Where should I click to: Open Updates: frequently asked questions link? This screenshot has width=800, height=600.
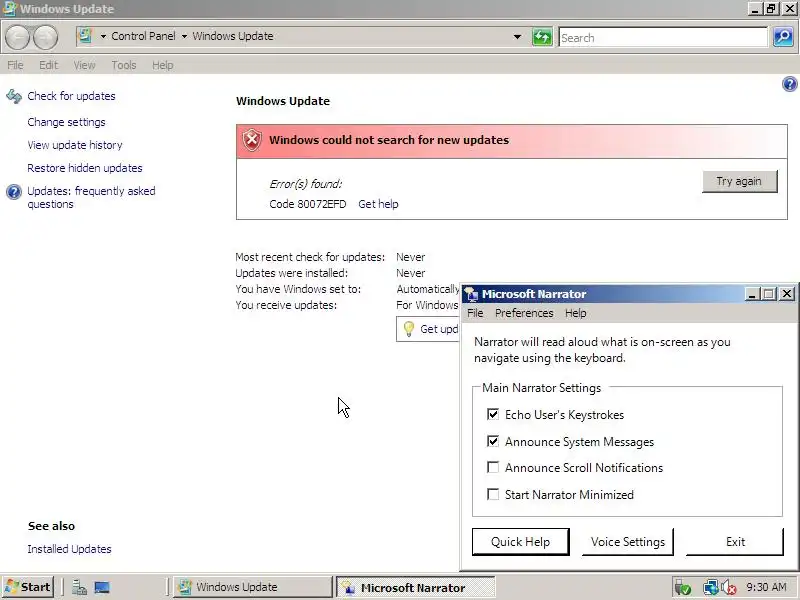(91, 197)
